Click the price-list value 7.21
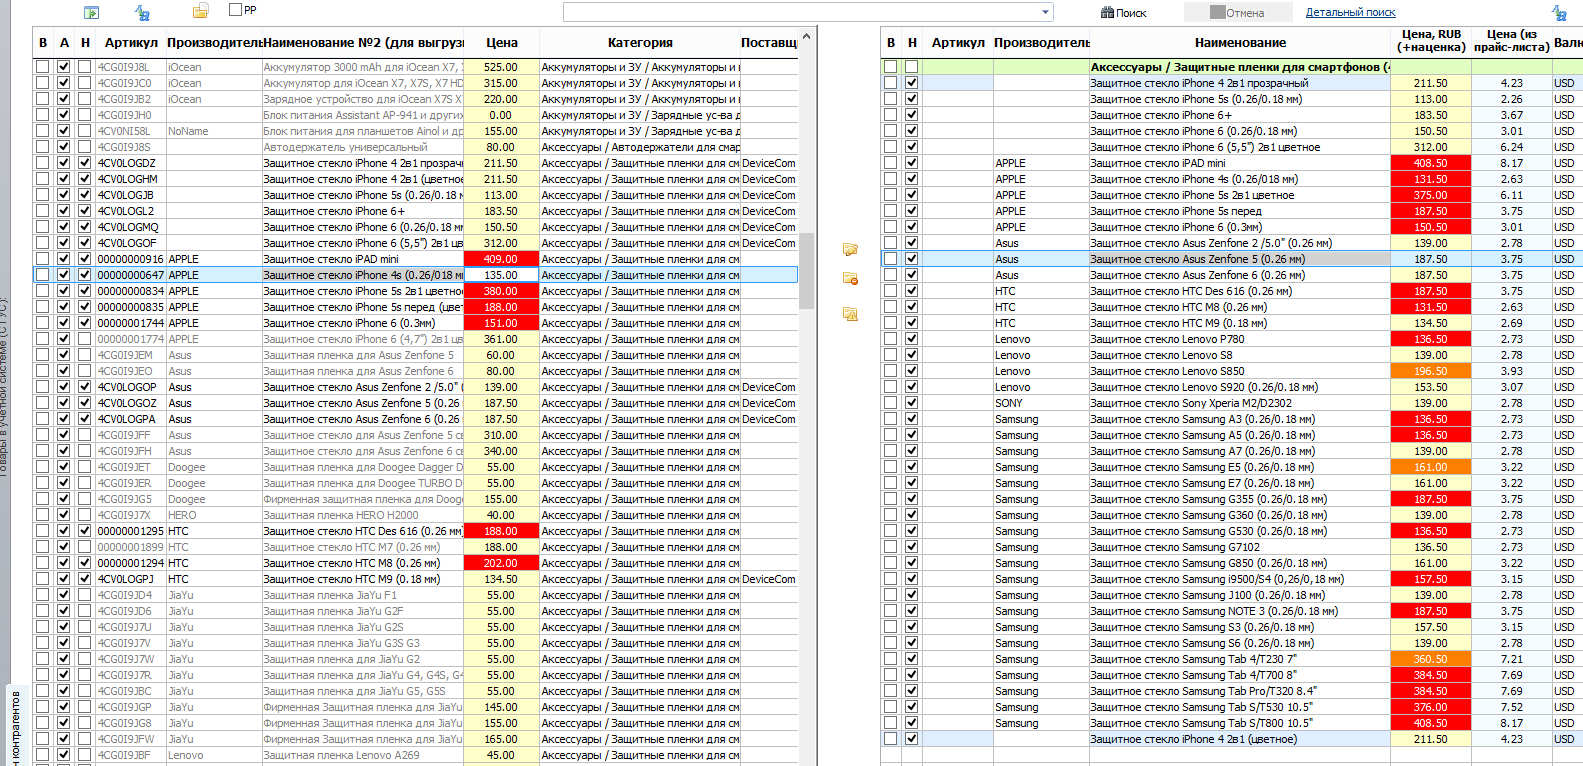1583x766 pixels. point(1512,659)
